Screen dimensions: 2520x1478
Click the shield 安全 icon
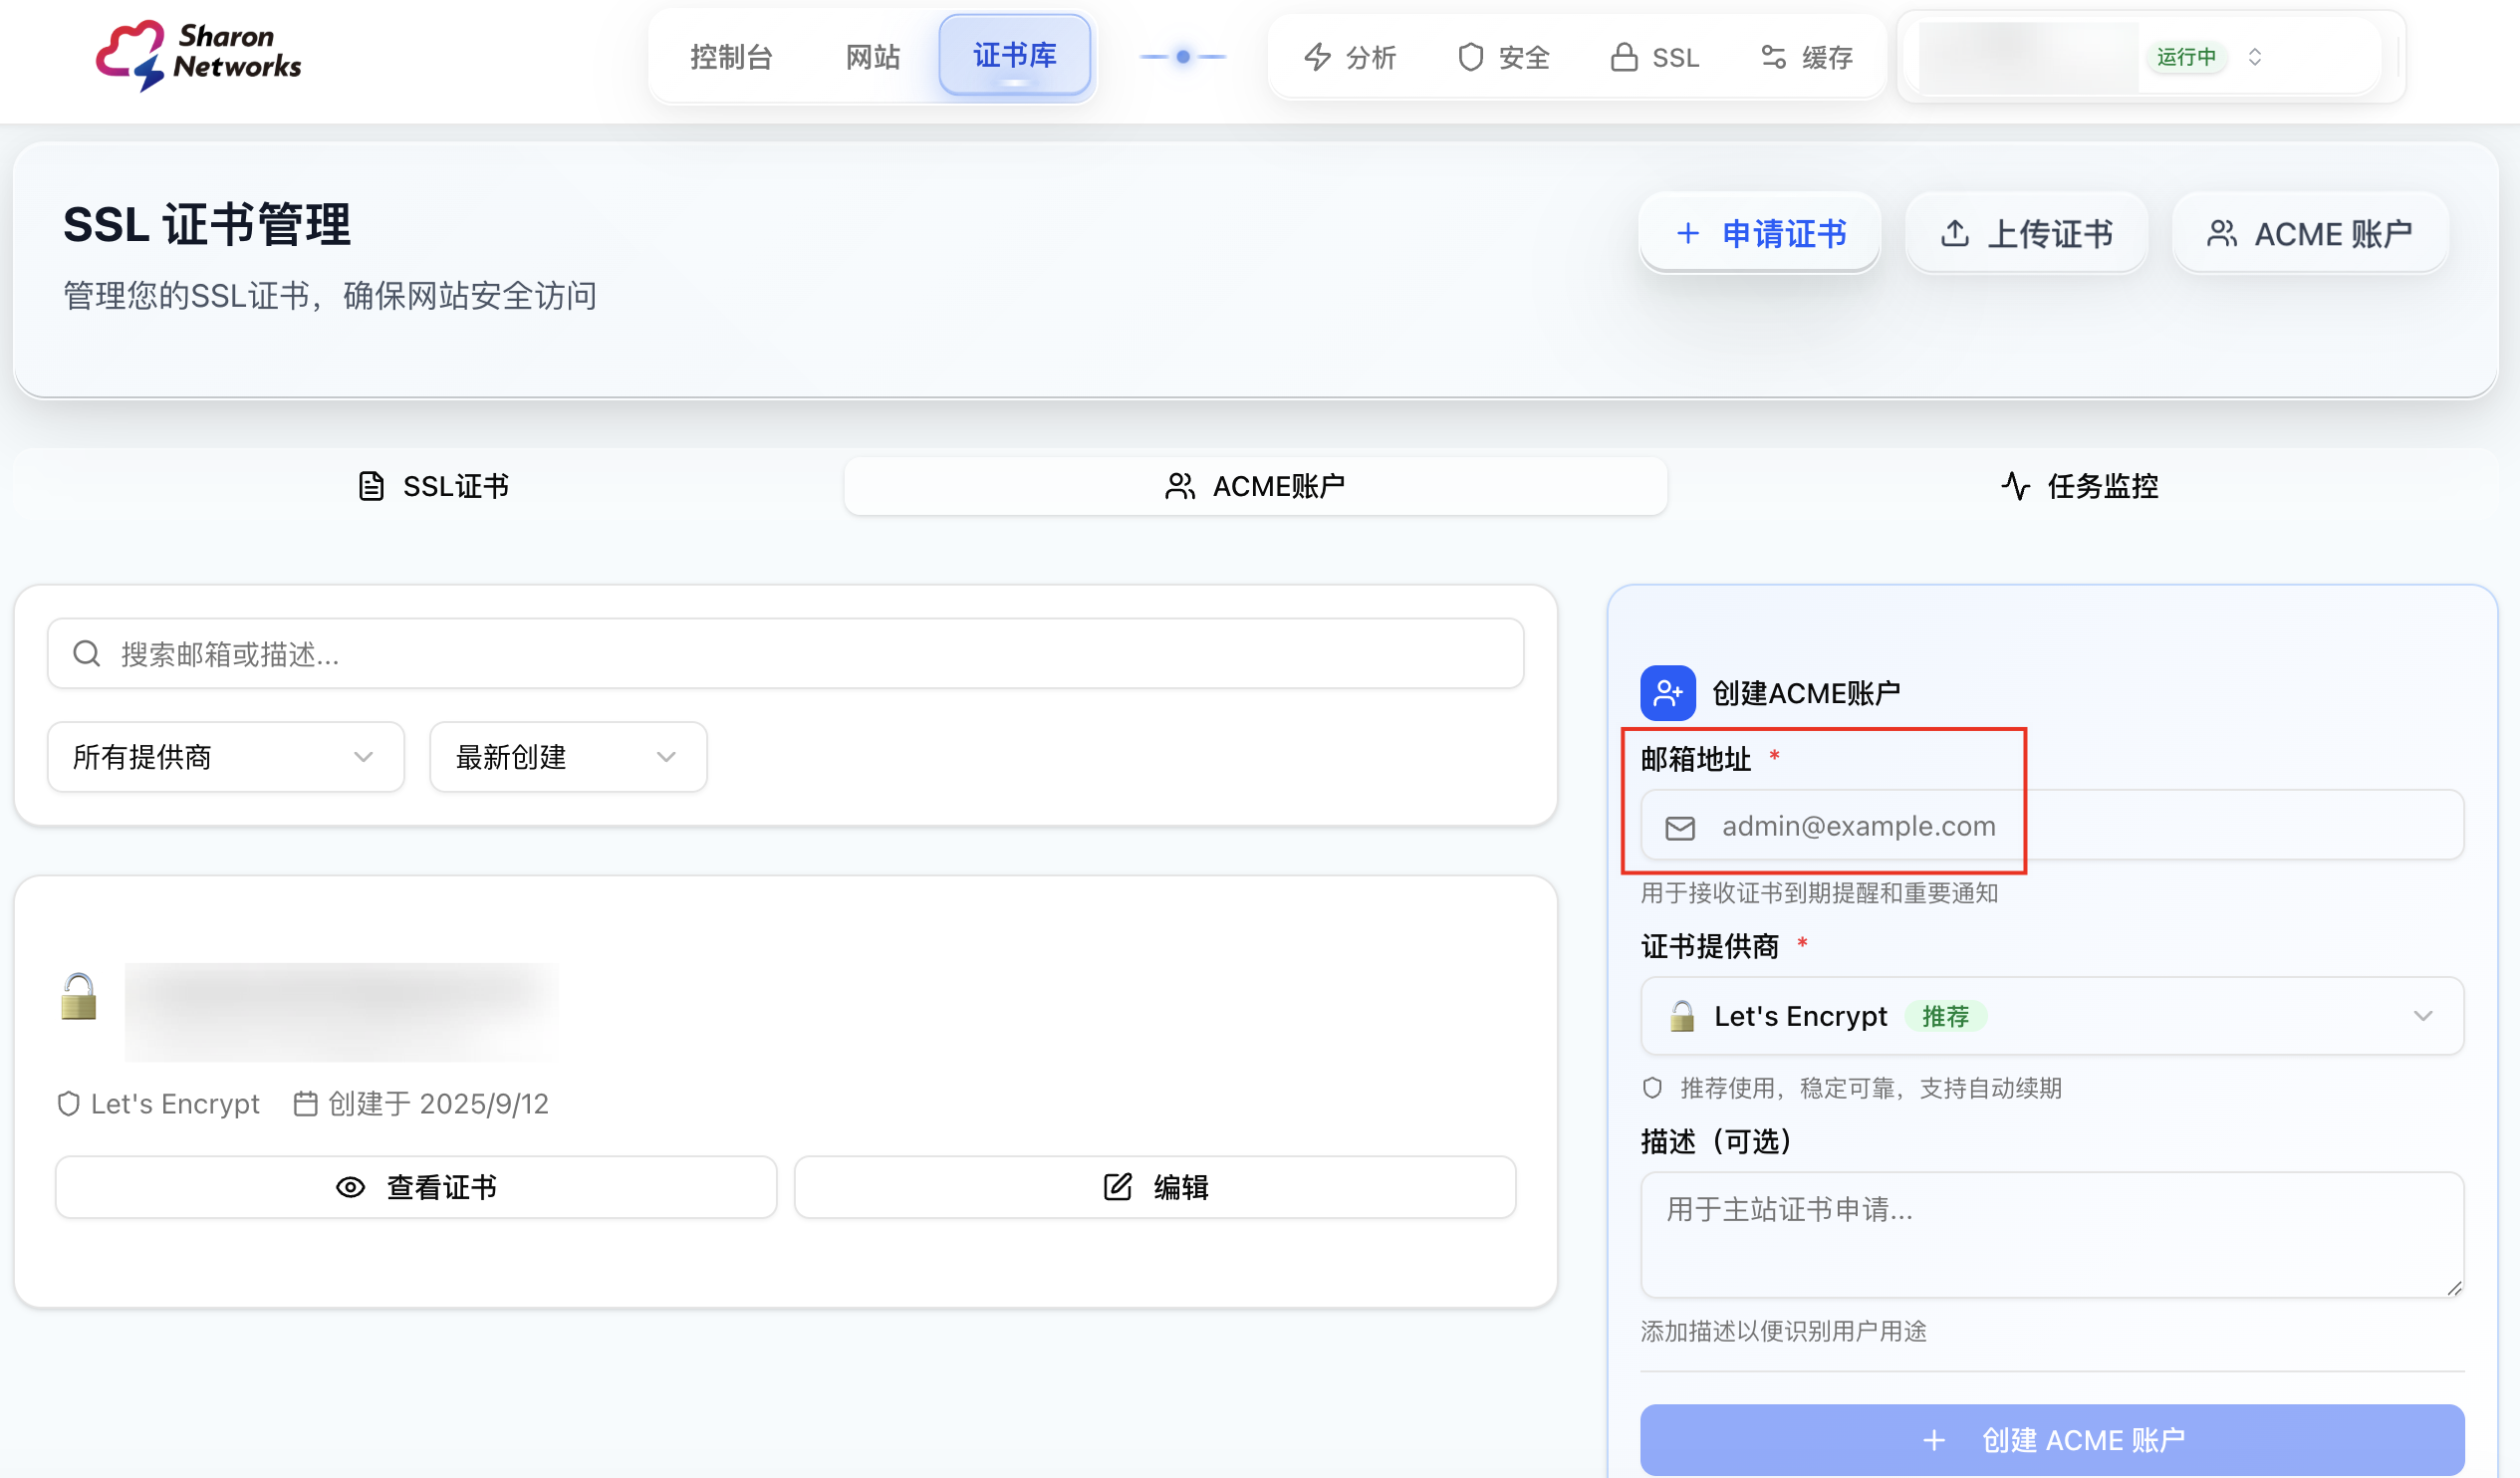tap(1469, 57)
